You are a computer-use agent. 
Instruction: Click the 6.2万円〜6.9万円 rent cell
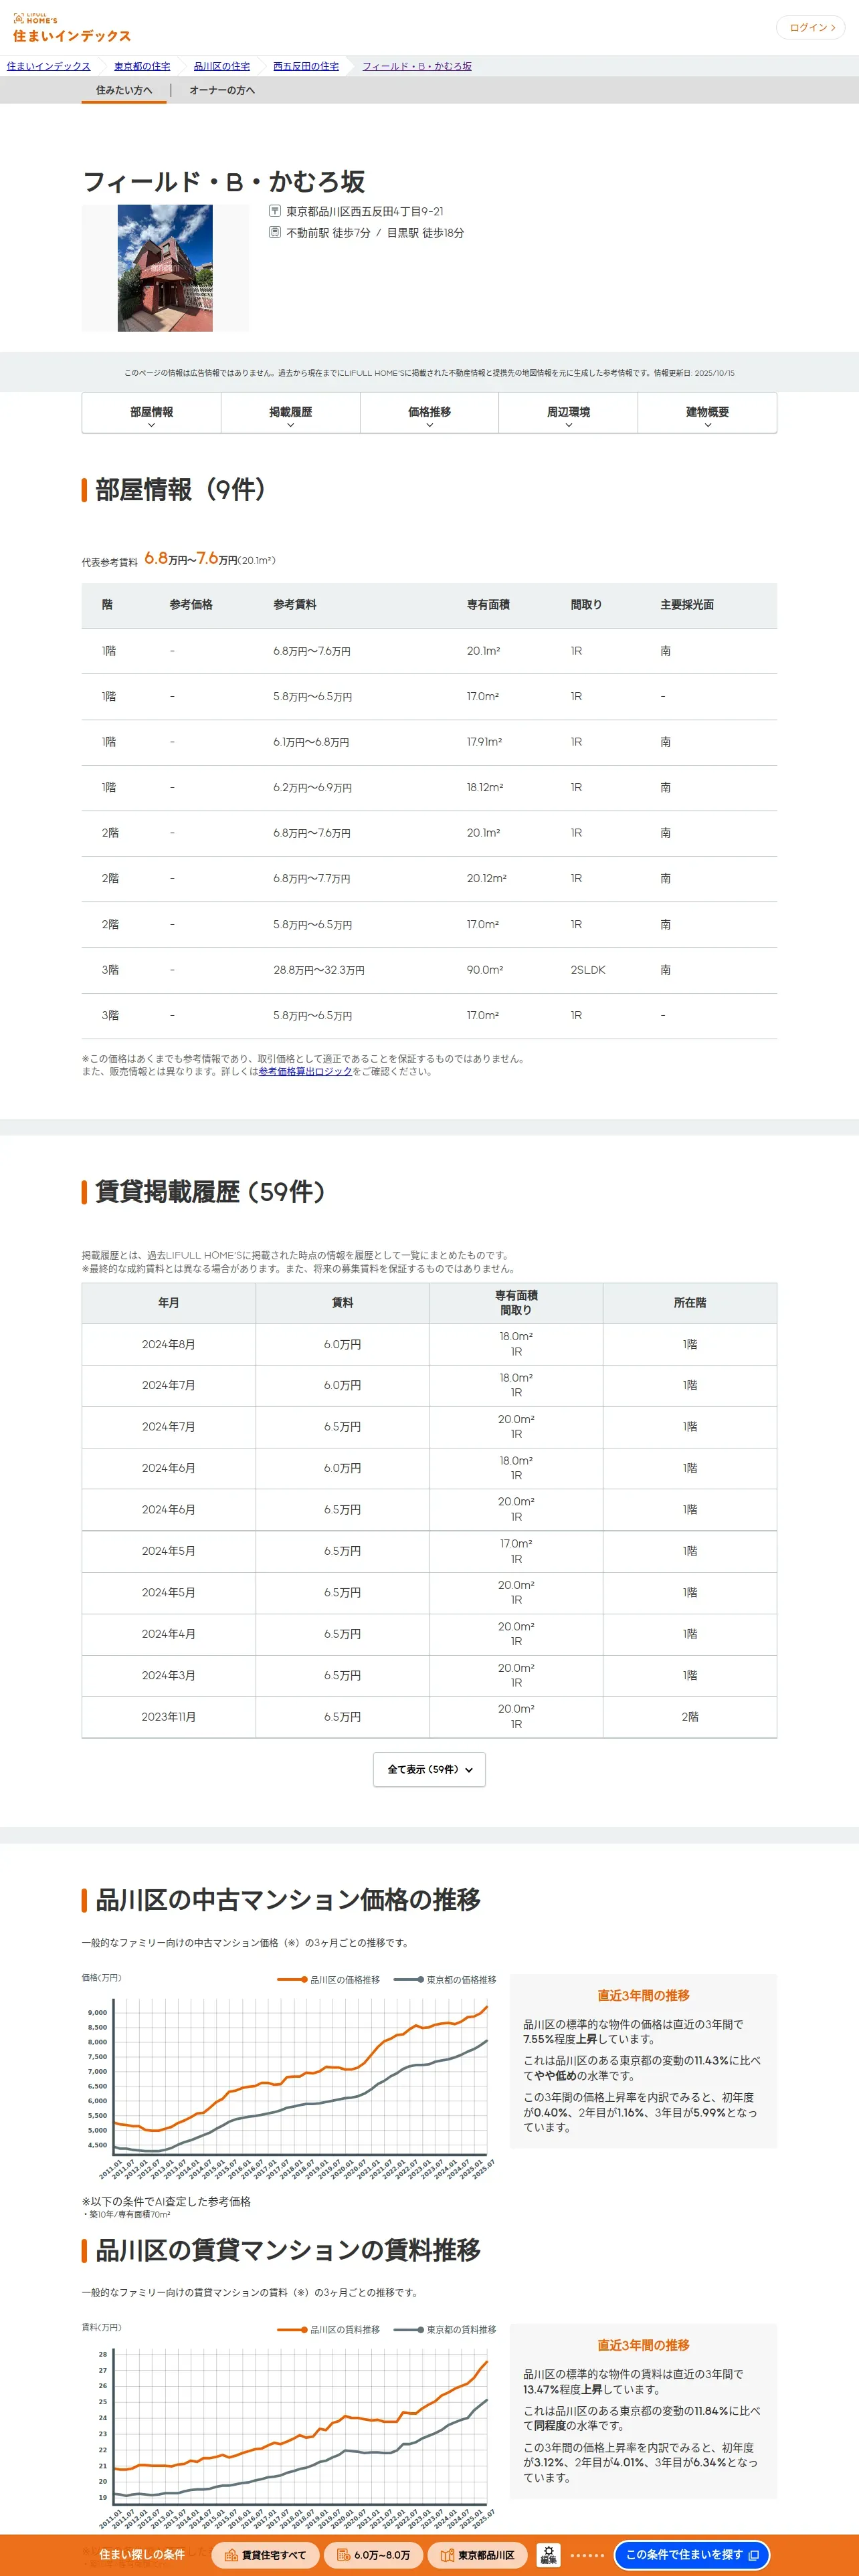[312, 788]
